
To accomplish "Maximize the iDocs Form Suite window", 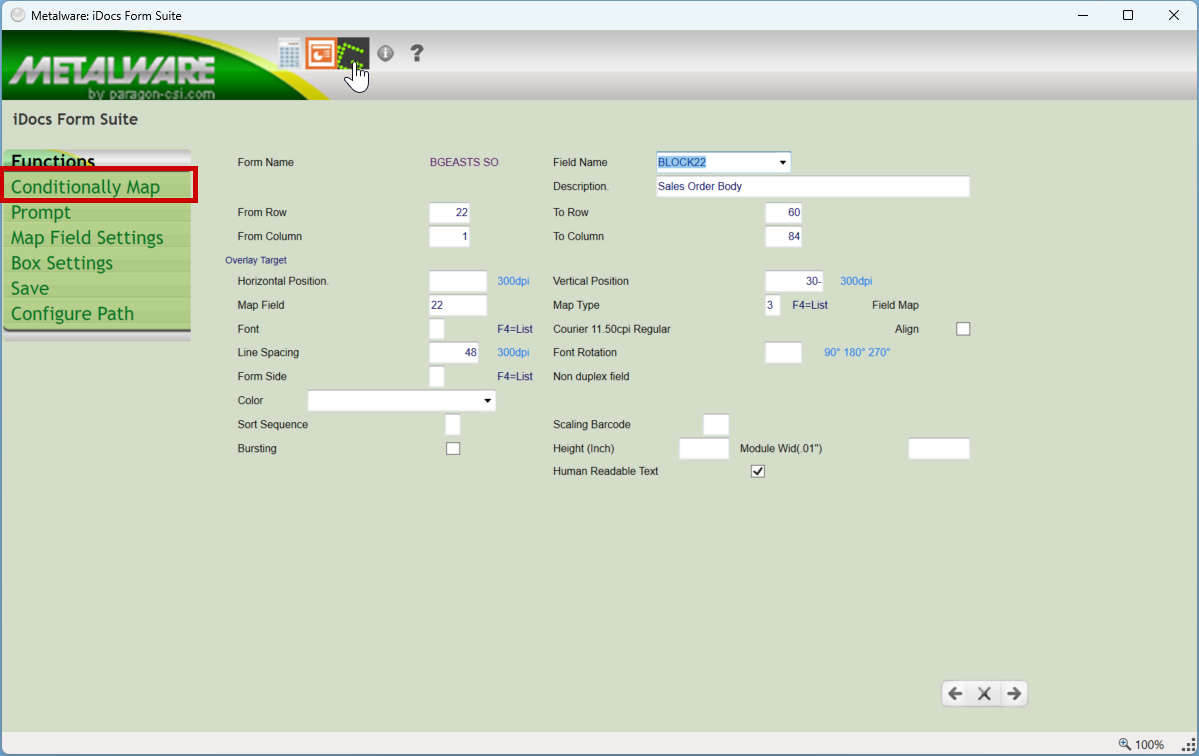I will (1128, 15).
